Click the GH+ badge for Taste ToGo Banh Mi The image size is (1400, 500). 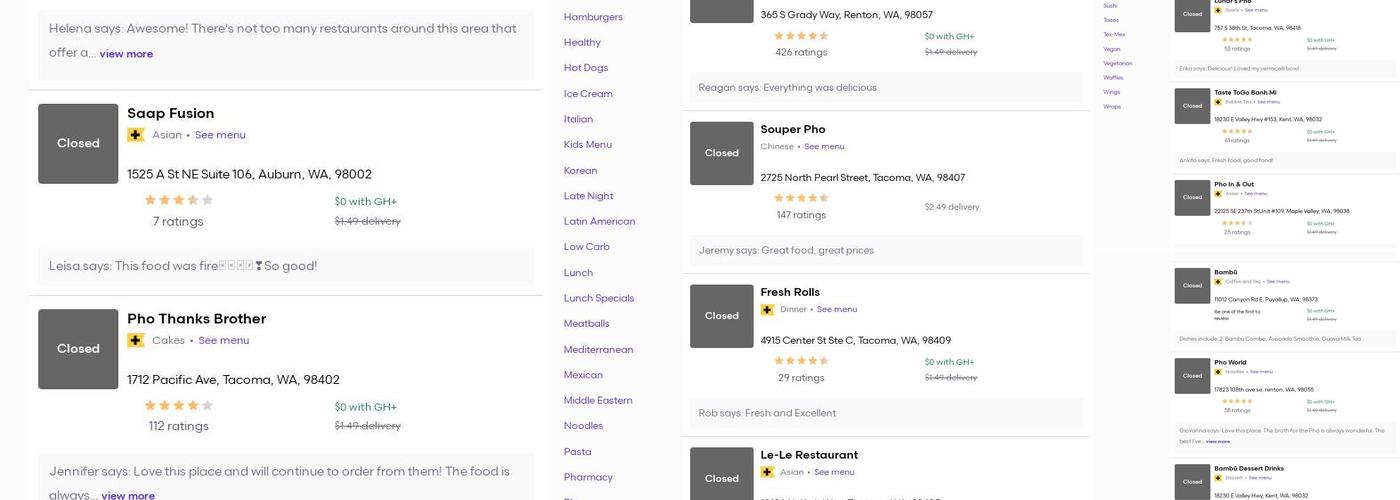[x=1218, y=102]
